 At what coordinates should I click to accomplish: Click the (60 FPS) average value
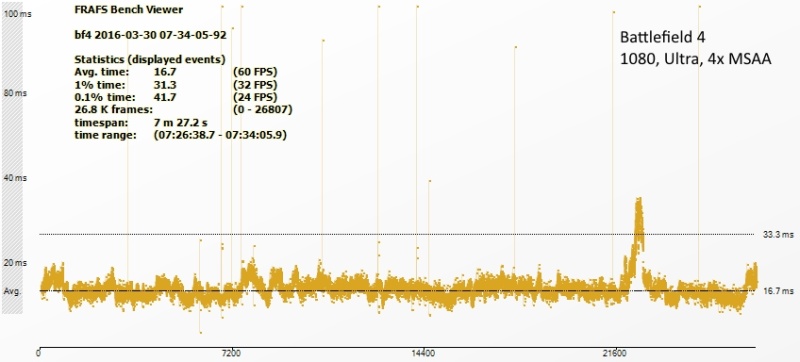click(255, 71)
